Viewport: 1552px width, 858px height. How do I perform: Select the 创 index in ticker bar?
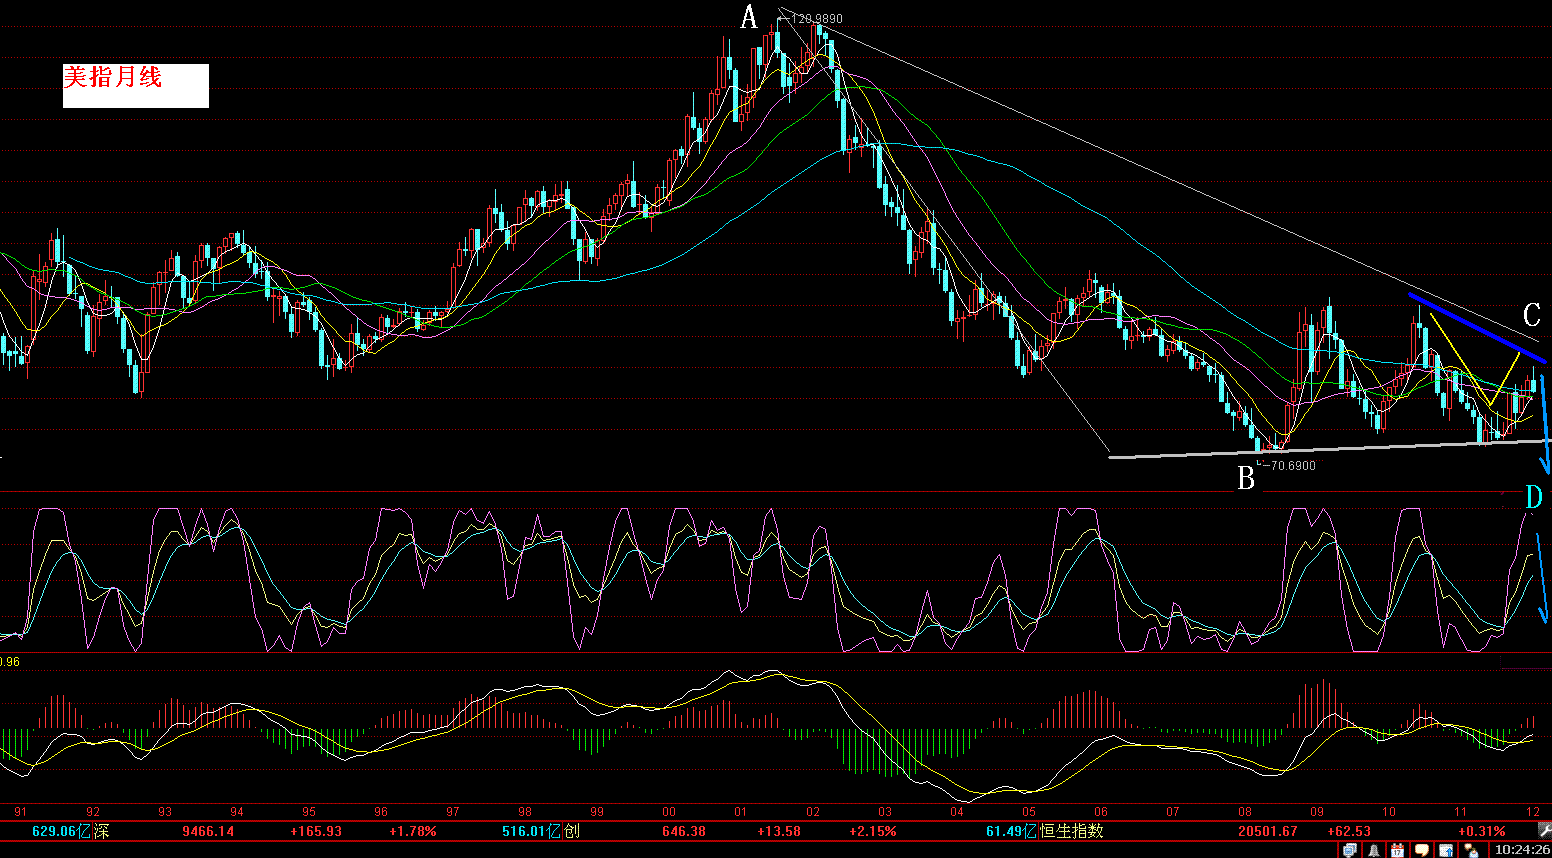tap(571, 831)
